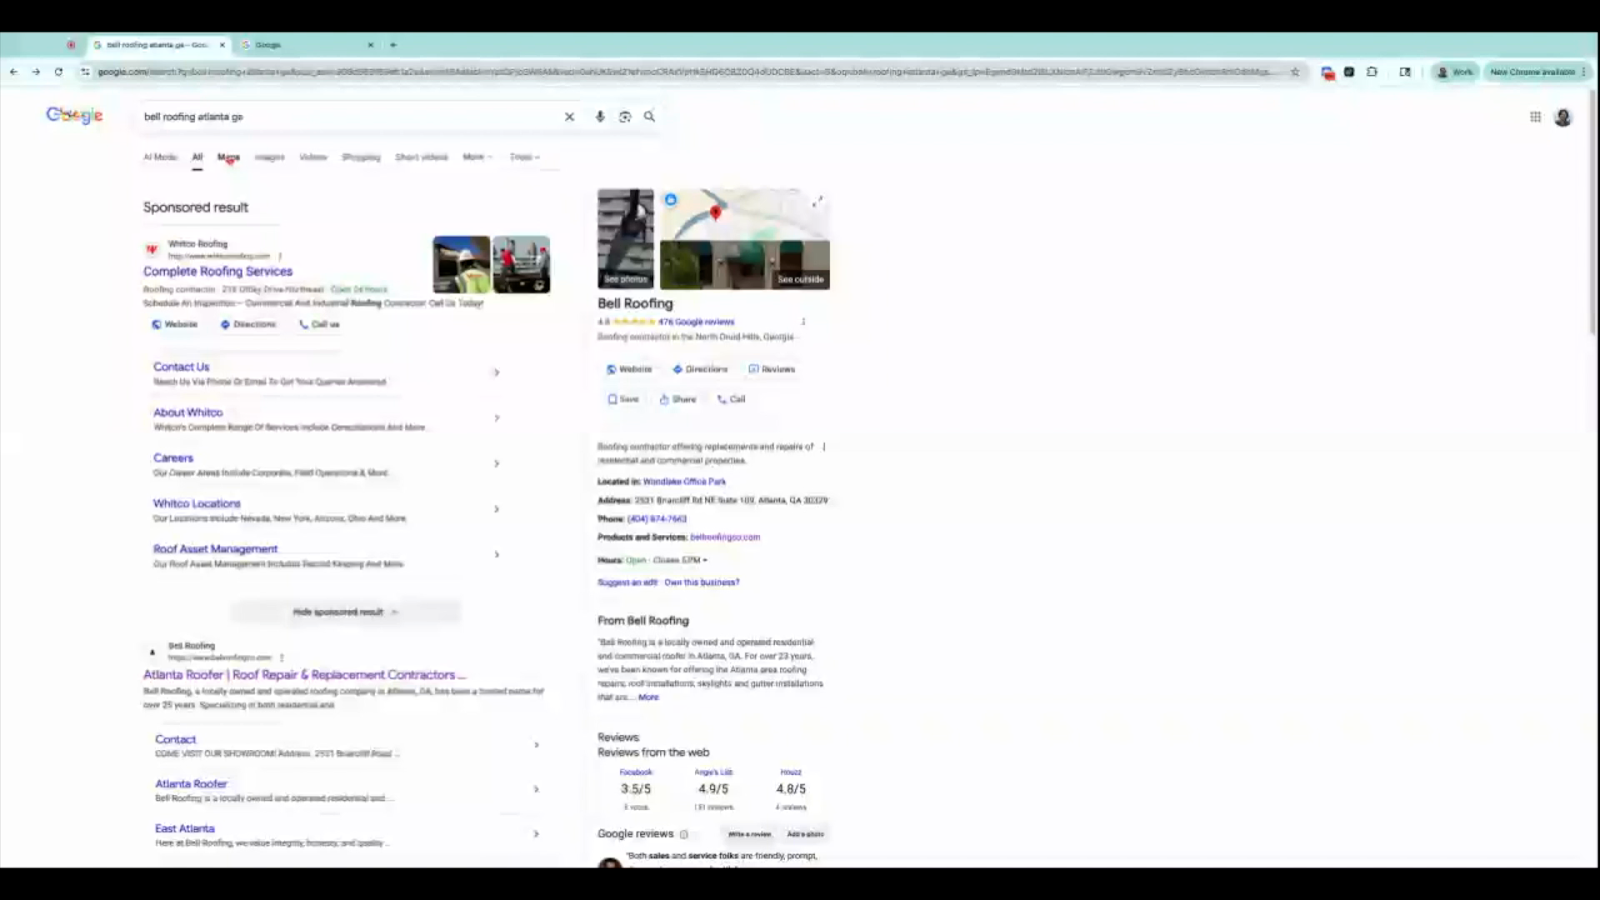Click Directions in Bell Roofing panel
This screenshot has height=900, width=1600.
700,369
